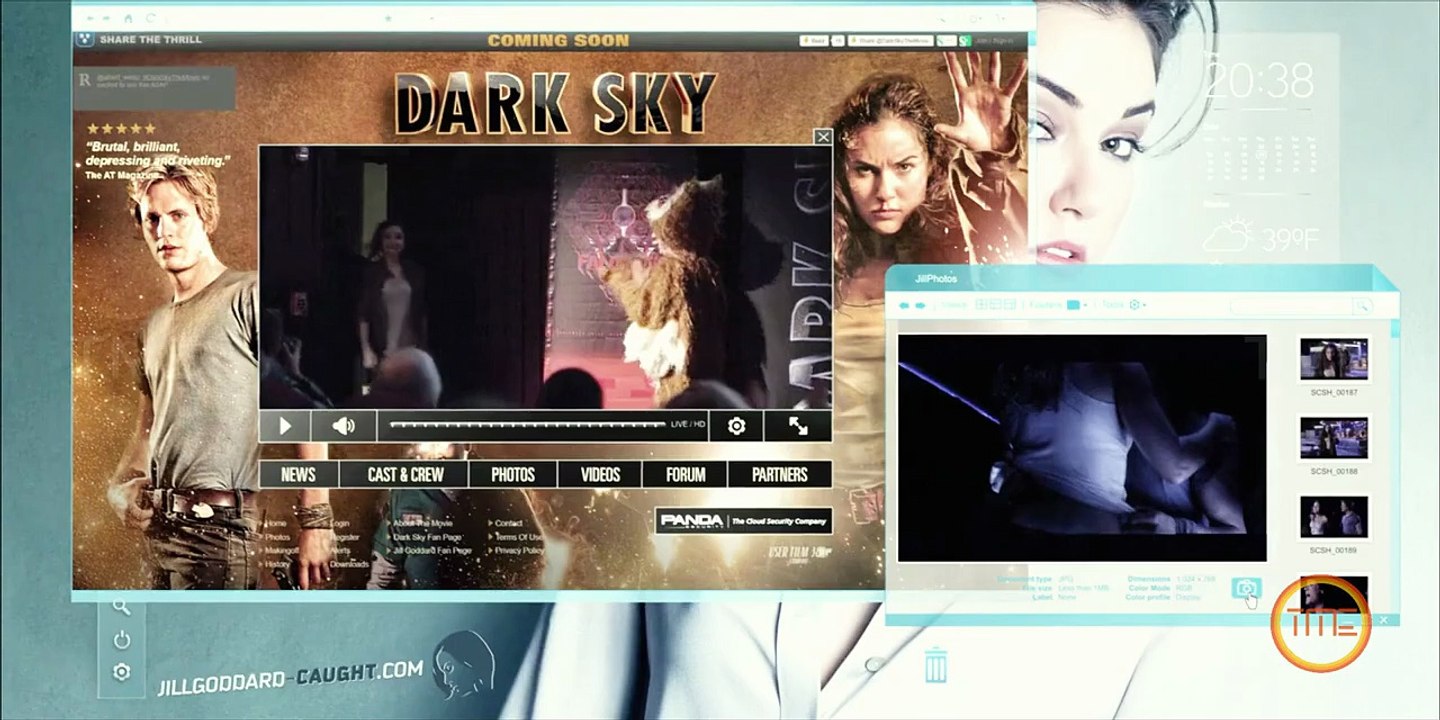Visit the Jill Goddard Fan Page link
Screen dimensions: 1440x720
click(432, 551)
